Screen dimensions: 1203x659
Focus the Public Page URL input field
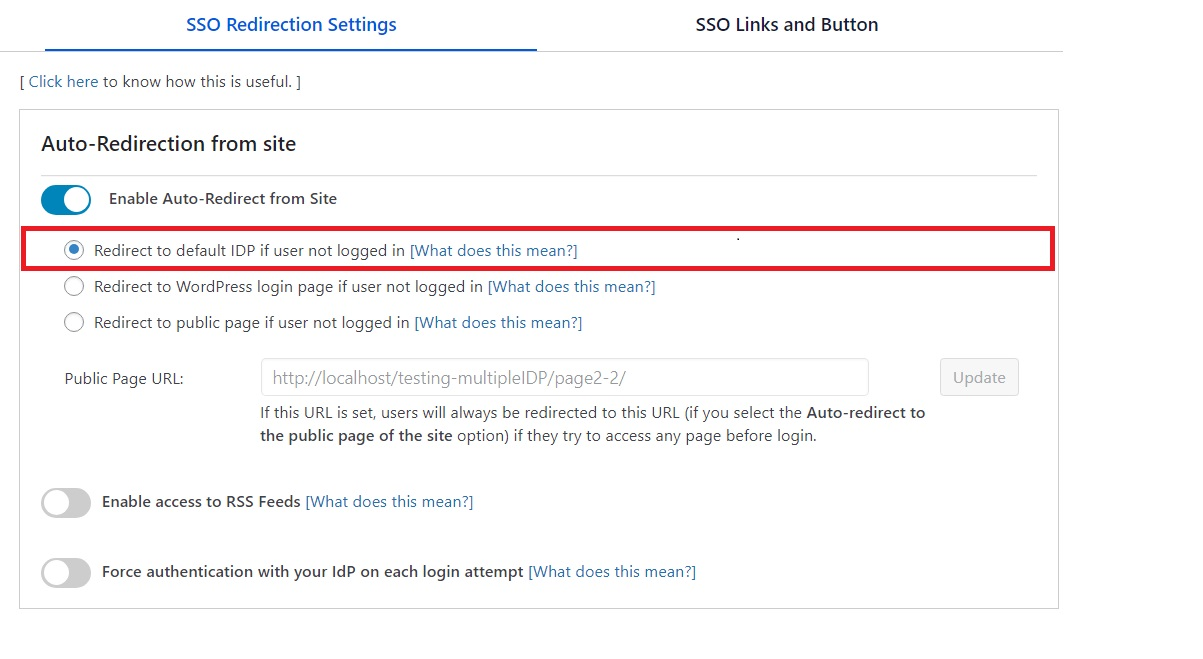(x=564, y=378)
